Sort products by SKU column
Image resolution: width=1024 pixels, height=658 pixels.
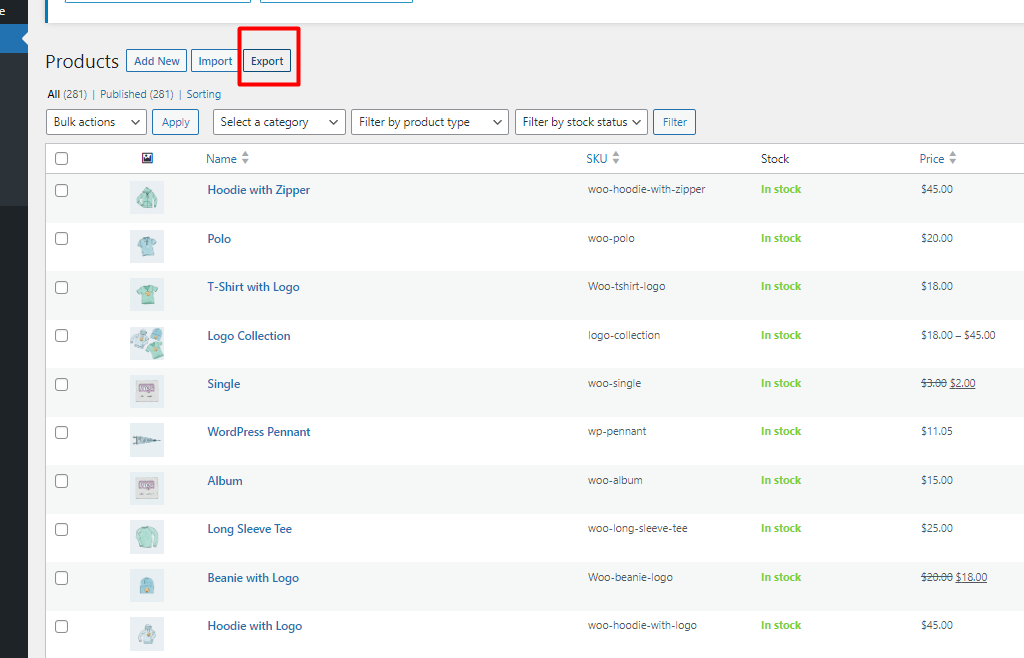pyautogui.click(x=597, y=159)
